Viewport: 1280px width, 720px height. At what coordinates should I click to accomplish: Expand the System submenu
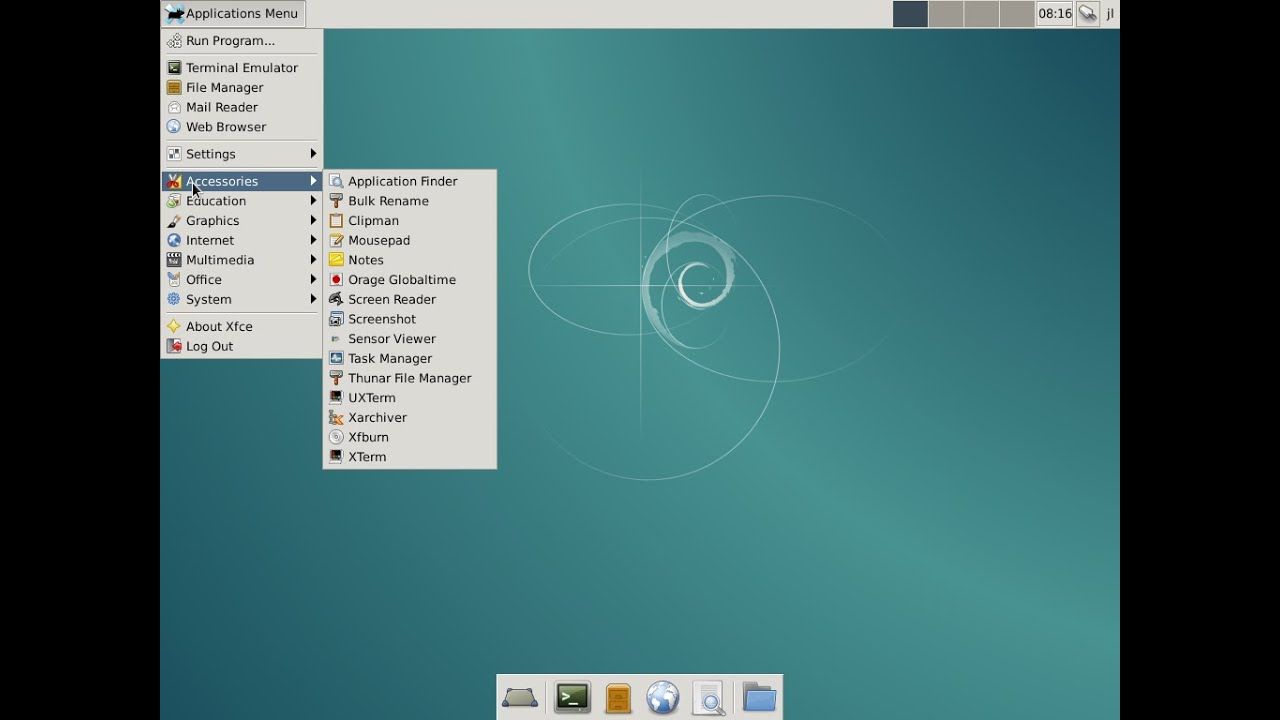point(242,299)
